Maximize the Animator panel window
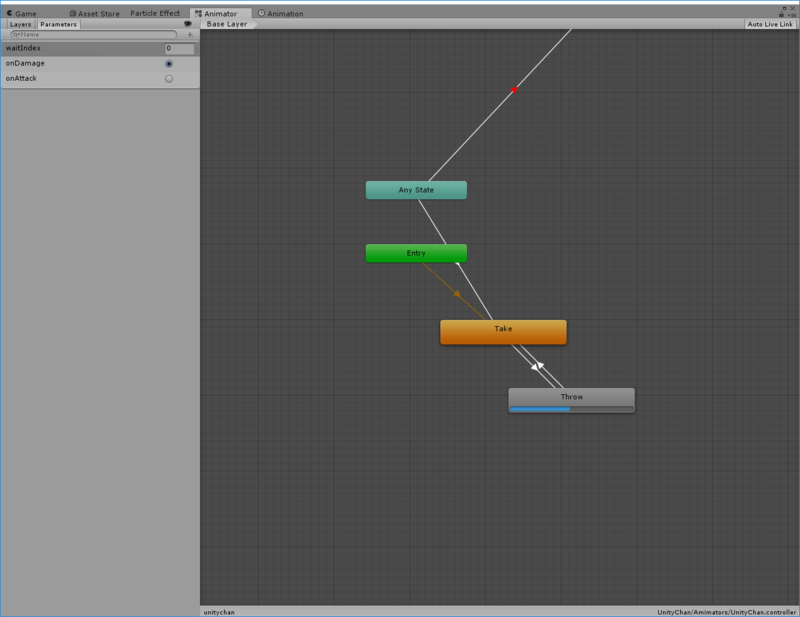Image resolution: width=800 pixels, height=617 pixels. [784, 8]
